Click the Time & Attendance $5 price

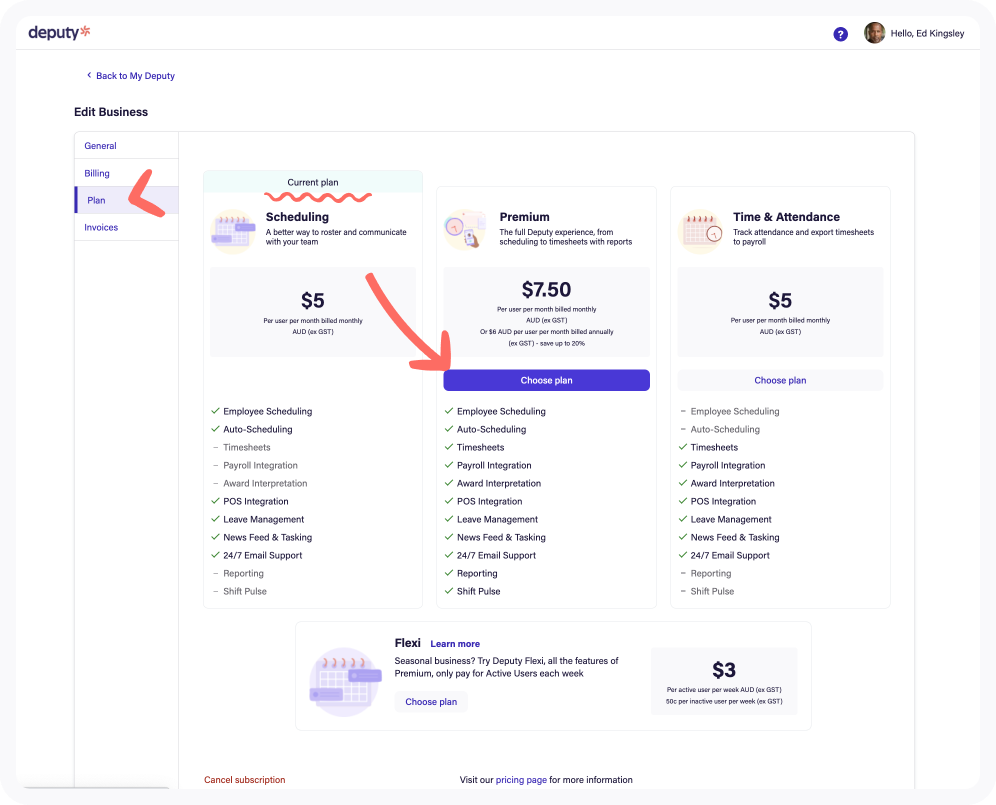point(780,301)
